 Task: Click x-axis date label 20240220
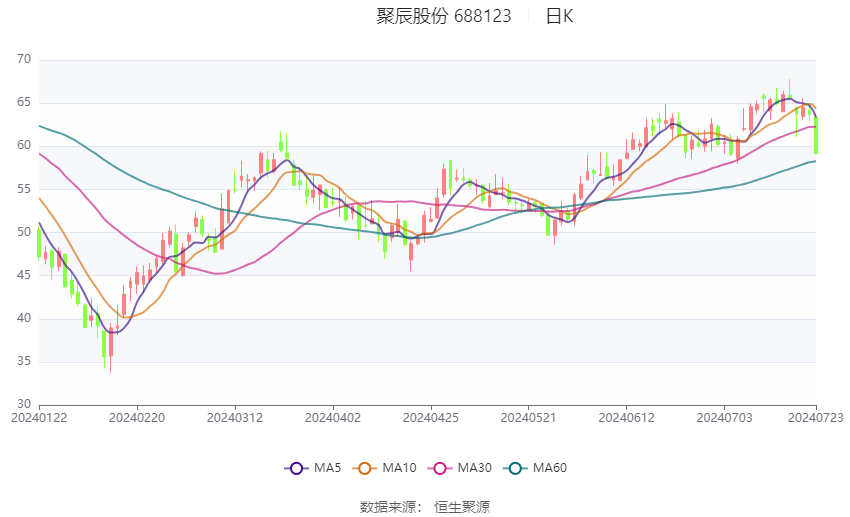(x=137, y=418)
